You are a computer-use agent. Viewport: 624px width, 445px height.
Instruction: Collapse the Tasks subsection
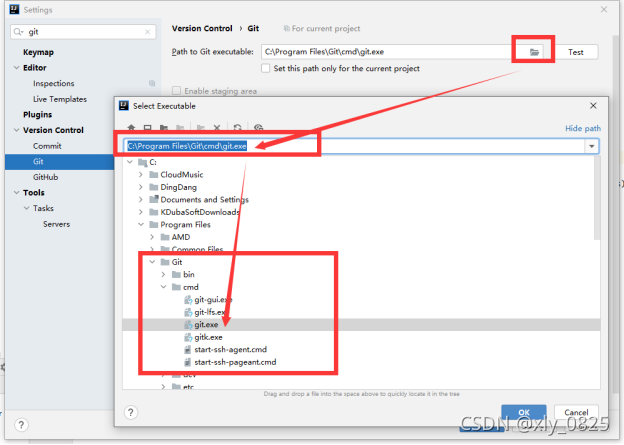26,208
